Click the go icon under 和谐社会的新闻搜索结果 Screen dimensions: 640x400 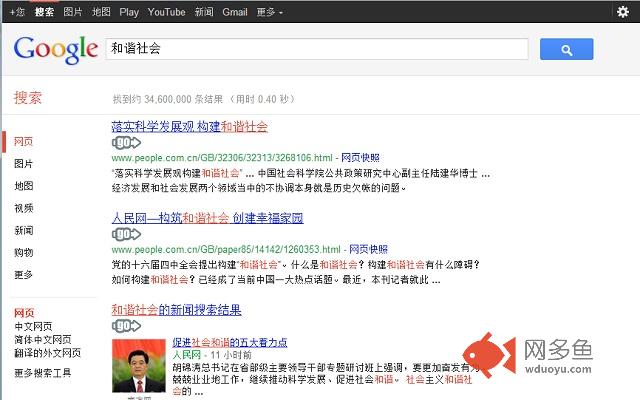click(126, 326)
